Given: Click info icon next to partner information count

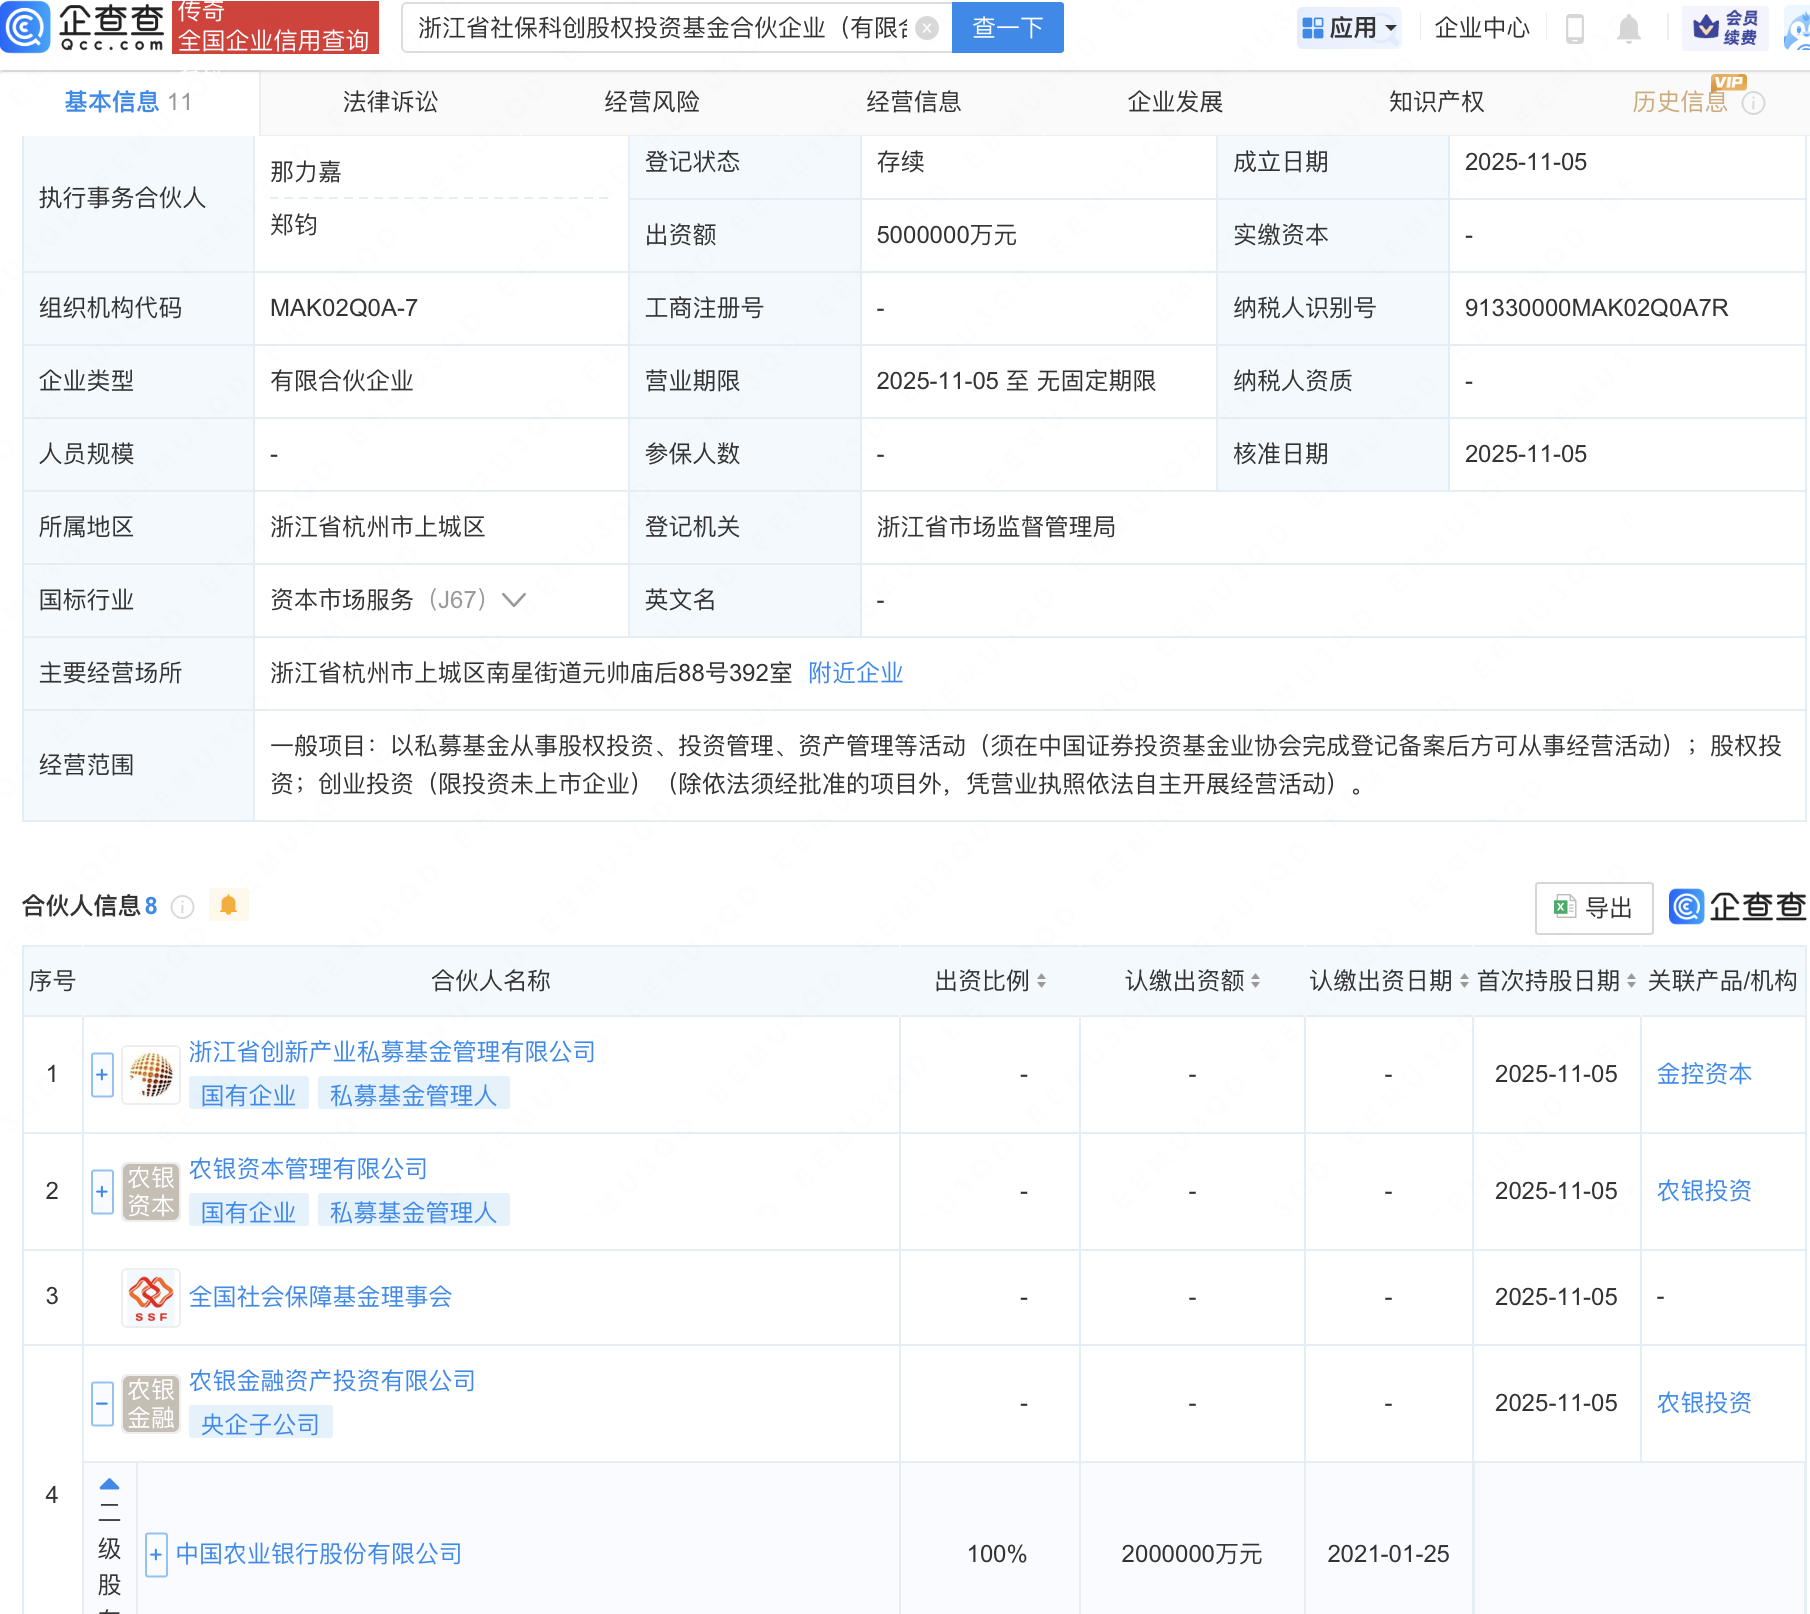Looking at the screenshot, I should point(182,907).
